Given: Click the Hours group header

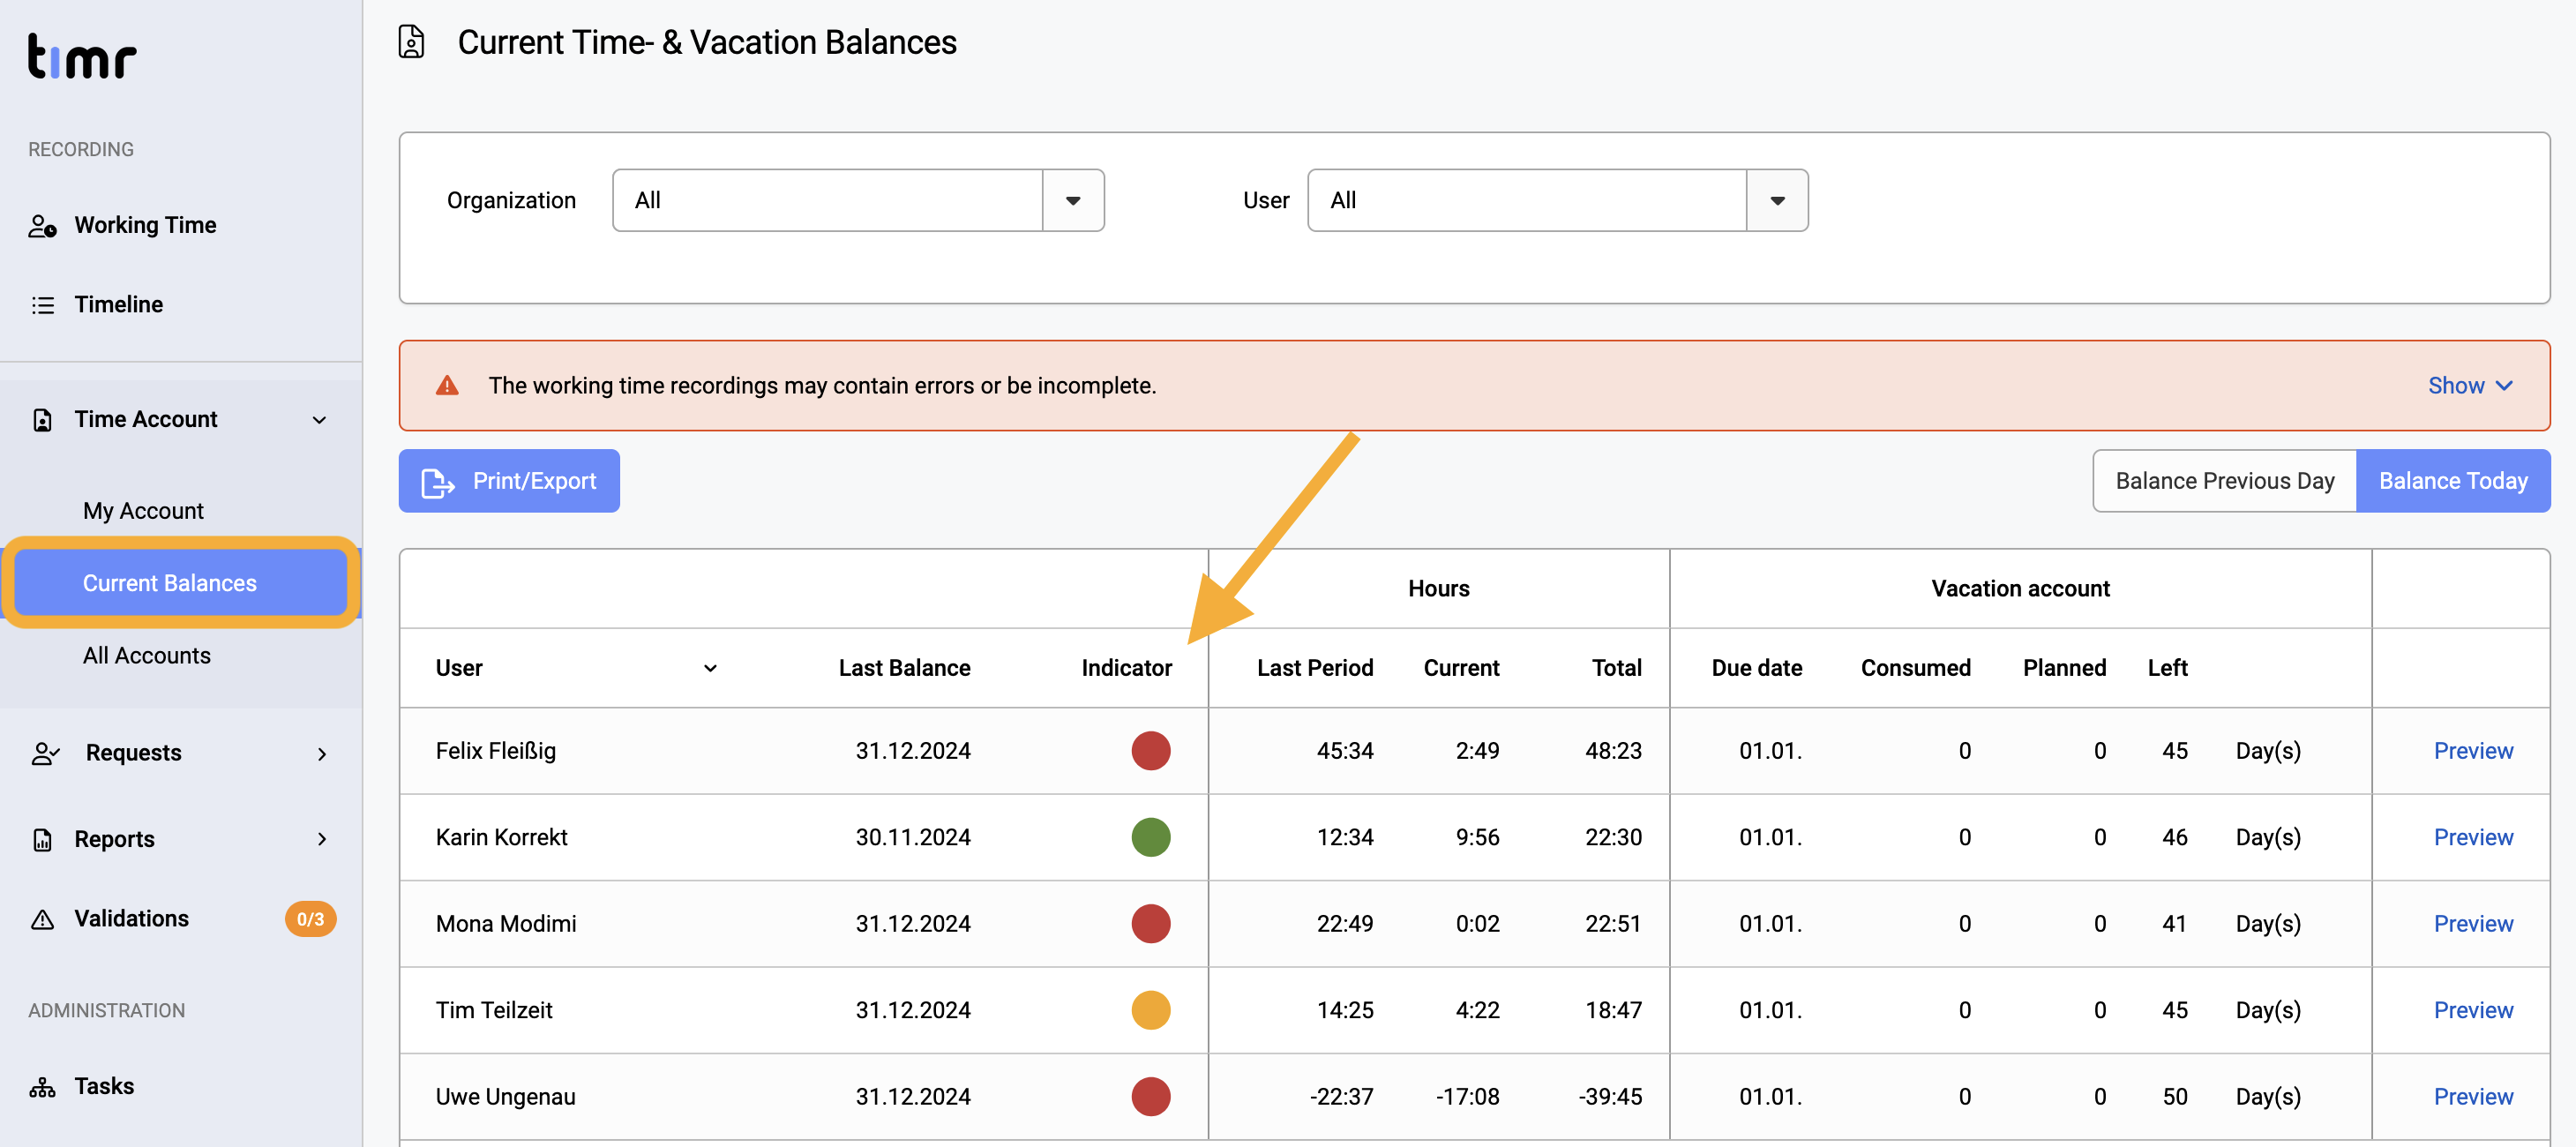Looking at the screenshot, I should click(1438, 589).
